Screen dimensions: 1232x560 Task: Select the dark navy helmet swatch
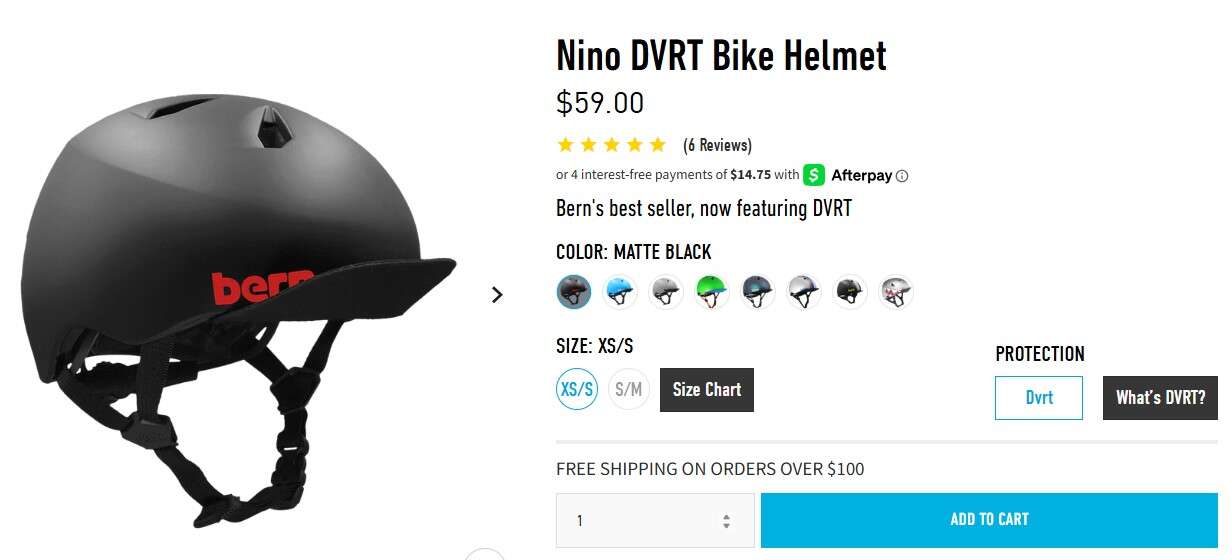click(758, 292)
